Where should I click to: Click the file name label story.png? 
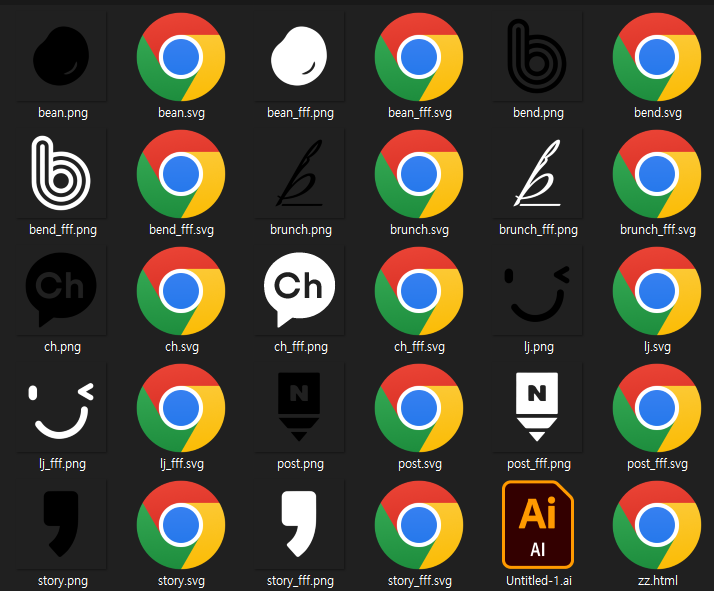click(63, 581)
